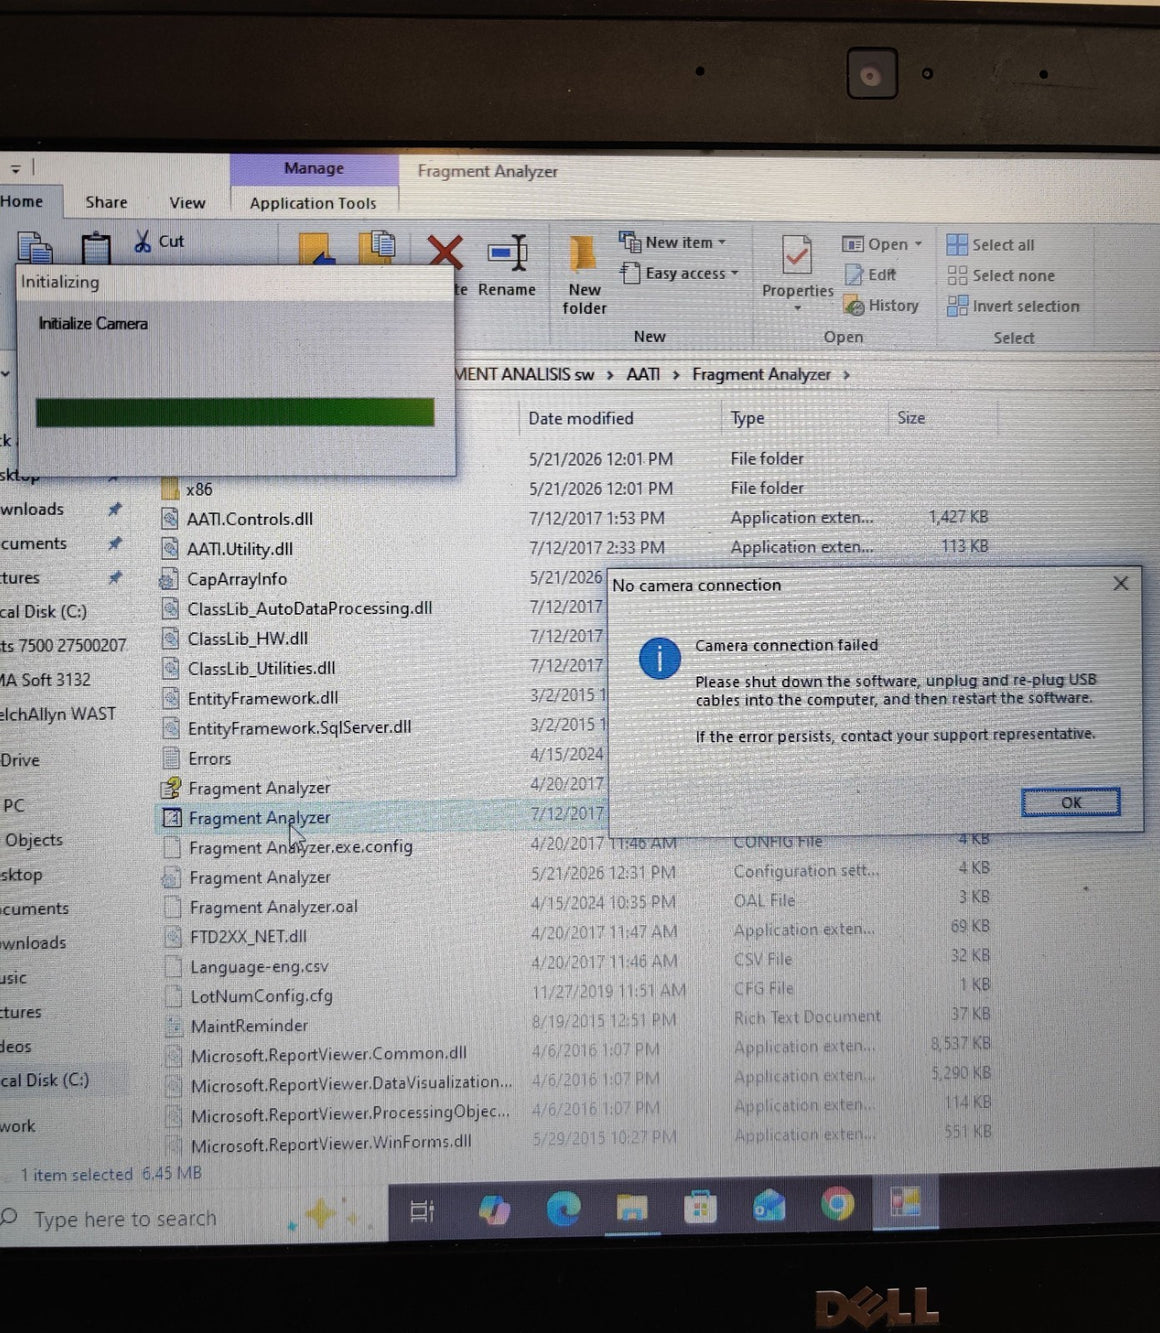This screenshot has width=1160, height=1333.
Task: Open Local Disk (C:) under Quick access
Action: pos(44,611)
